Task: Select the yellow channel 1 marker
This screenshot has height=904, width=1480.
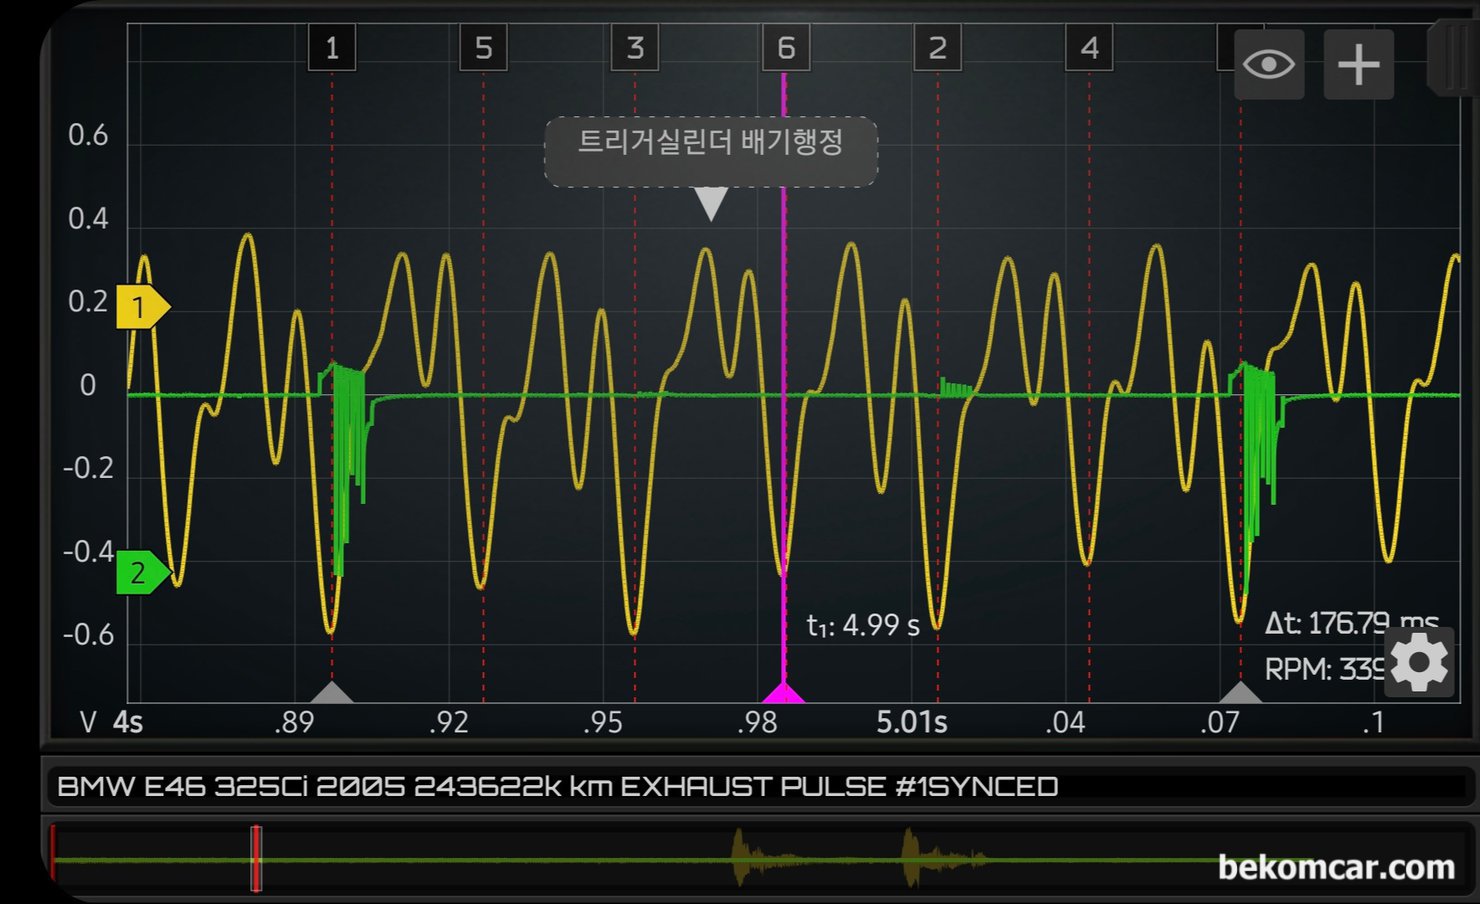Action: tap(141, 307)
